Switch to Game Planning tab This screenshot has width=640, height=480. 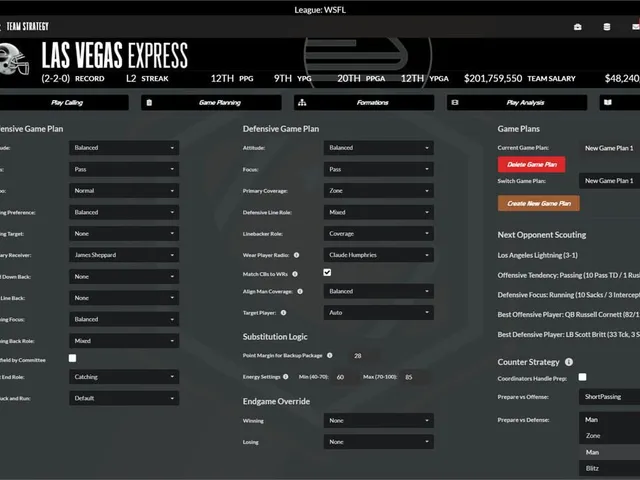coord(211,102)
